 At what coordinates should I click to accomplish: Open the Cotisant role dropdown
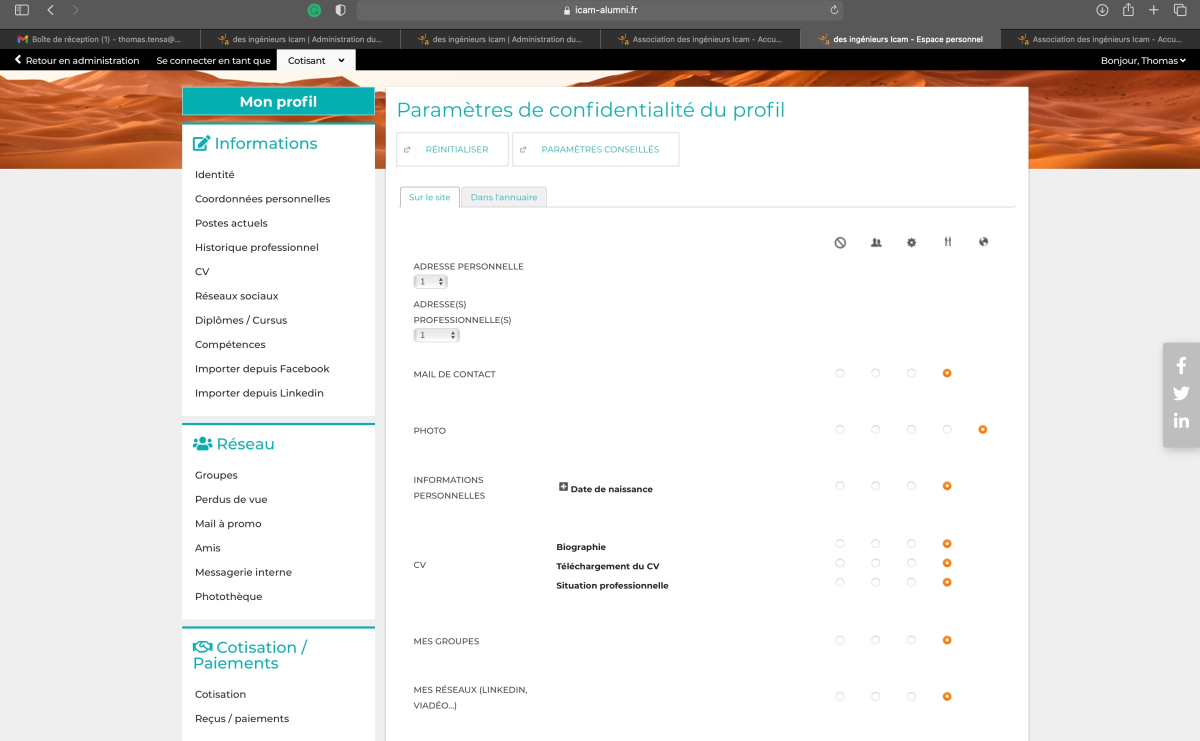[x=316, y=61]
